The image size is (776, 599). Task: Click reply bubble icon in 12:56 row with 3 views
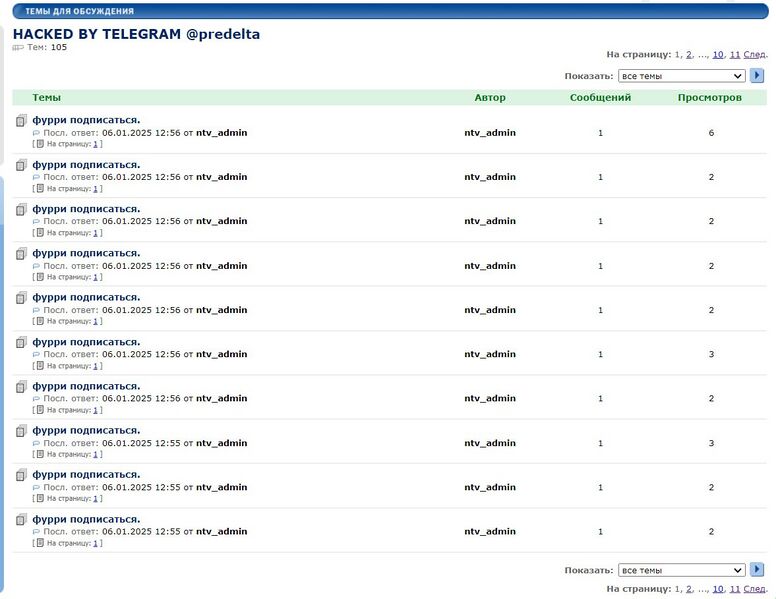click(36, 354)
